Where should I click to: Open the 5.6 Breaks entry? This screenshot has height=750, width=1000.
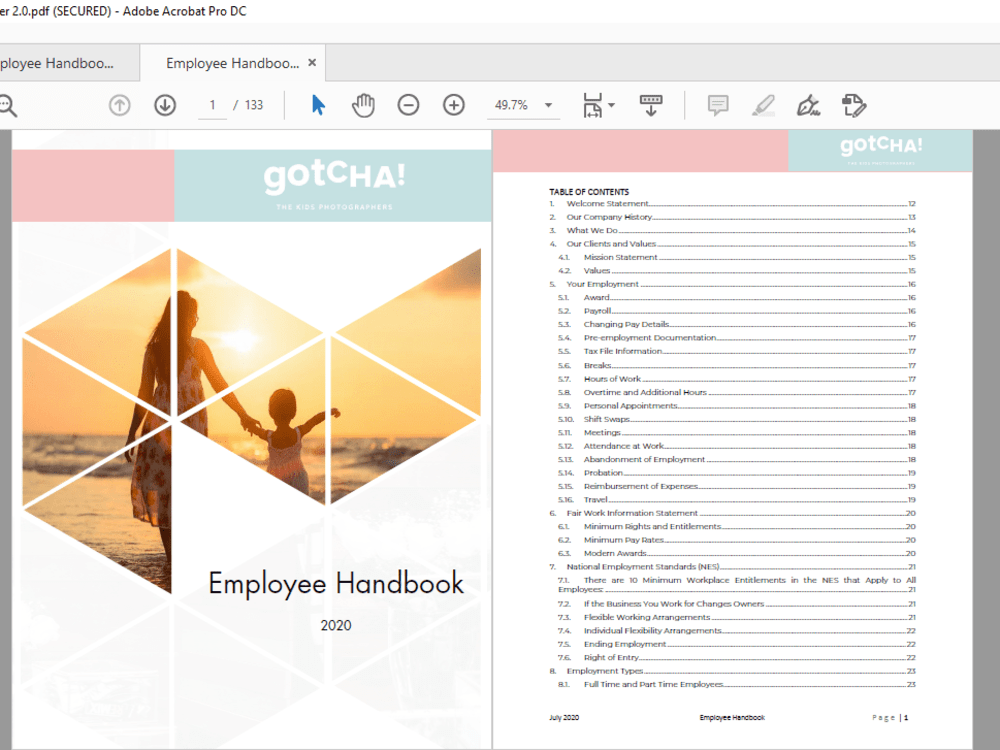point(737,365)
